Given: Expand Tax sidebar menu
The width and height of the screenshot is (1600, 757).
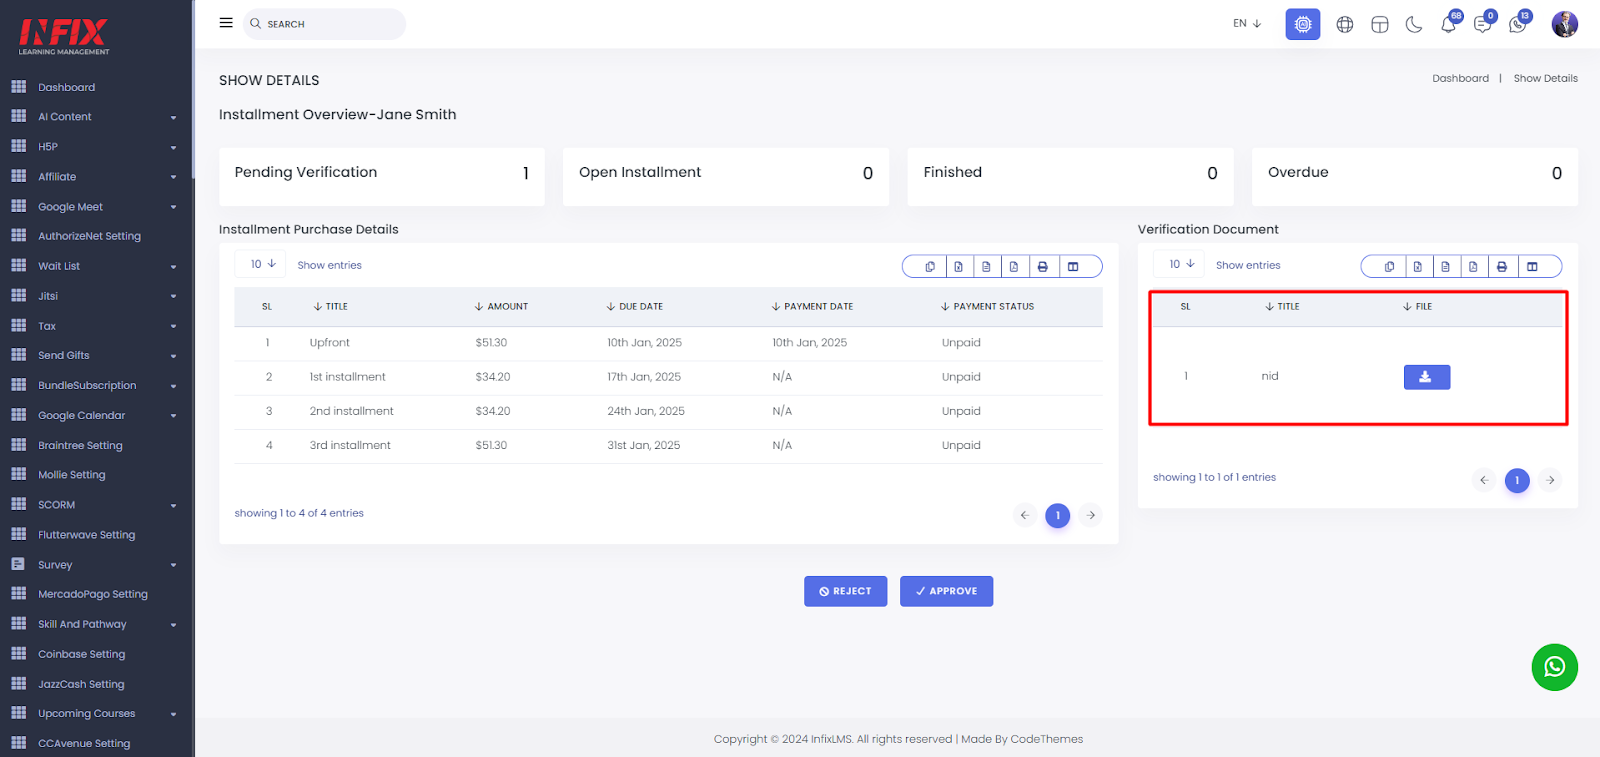Looking at the screenshot, I should click(96, 326).
